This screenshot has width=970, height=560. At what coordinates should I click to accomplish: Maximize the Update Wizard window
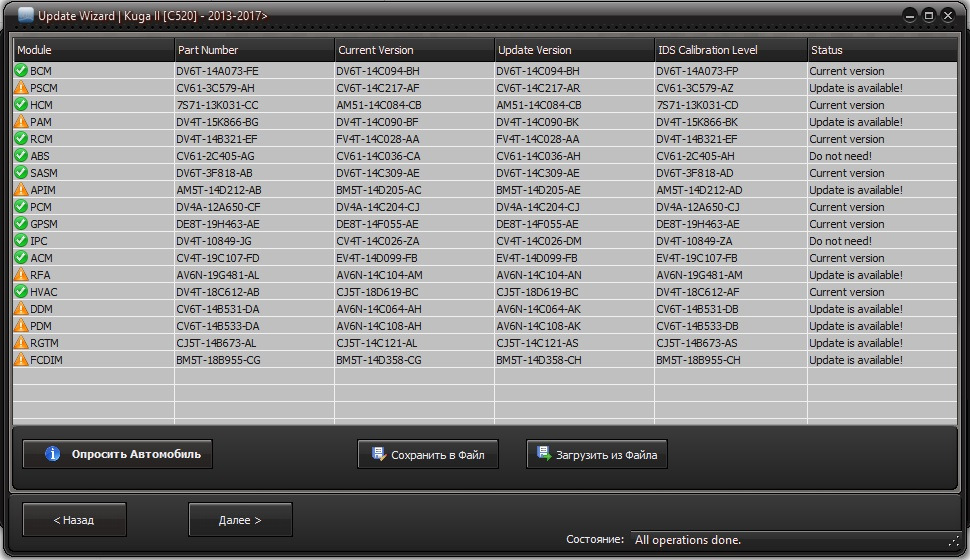click(929, 15)
